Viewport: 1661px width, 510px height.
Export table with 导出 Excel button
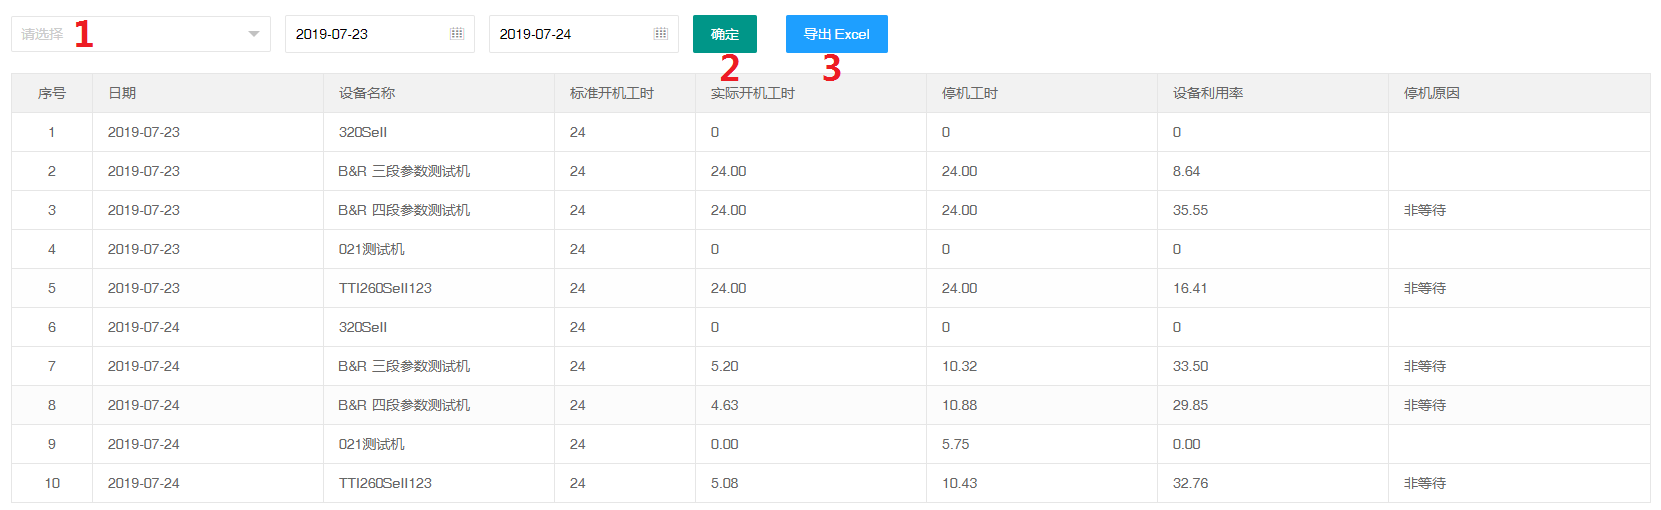836,34
